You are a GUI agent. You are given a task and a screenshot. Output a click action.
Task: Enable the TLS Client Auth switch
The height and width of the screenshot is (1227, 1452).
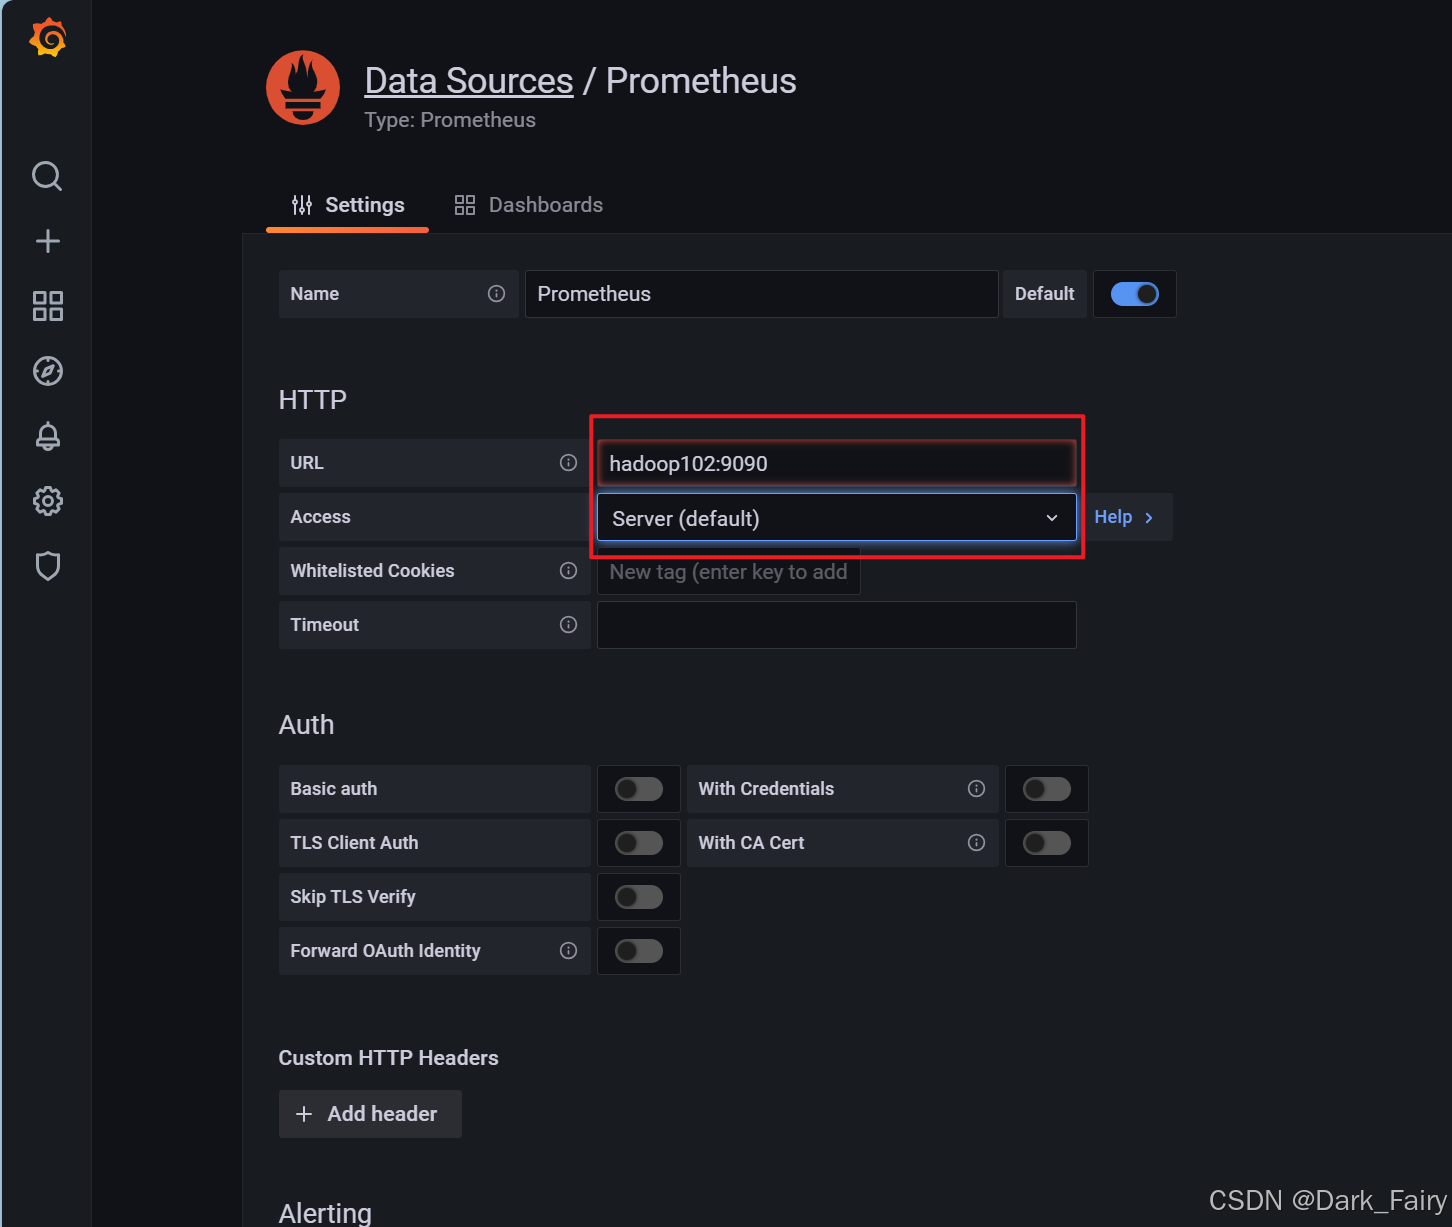tap(639, 843)
